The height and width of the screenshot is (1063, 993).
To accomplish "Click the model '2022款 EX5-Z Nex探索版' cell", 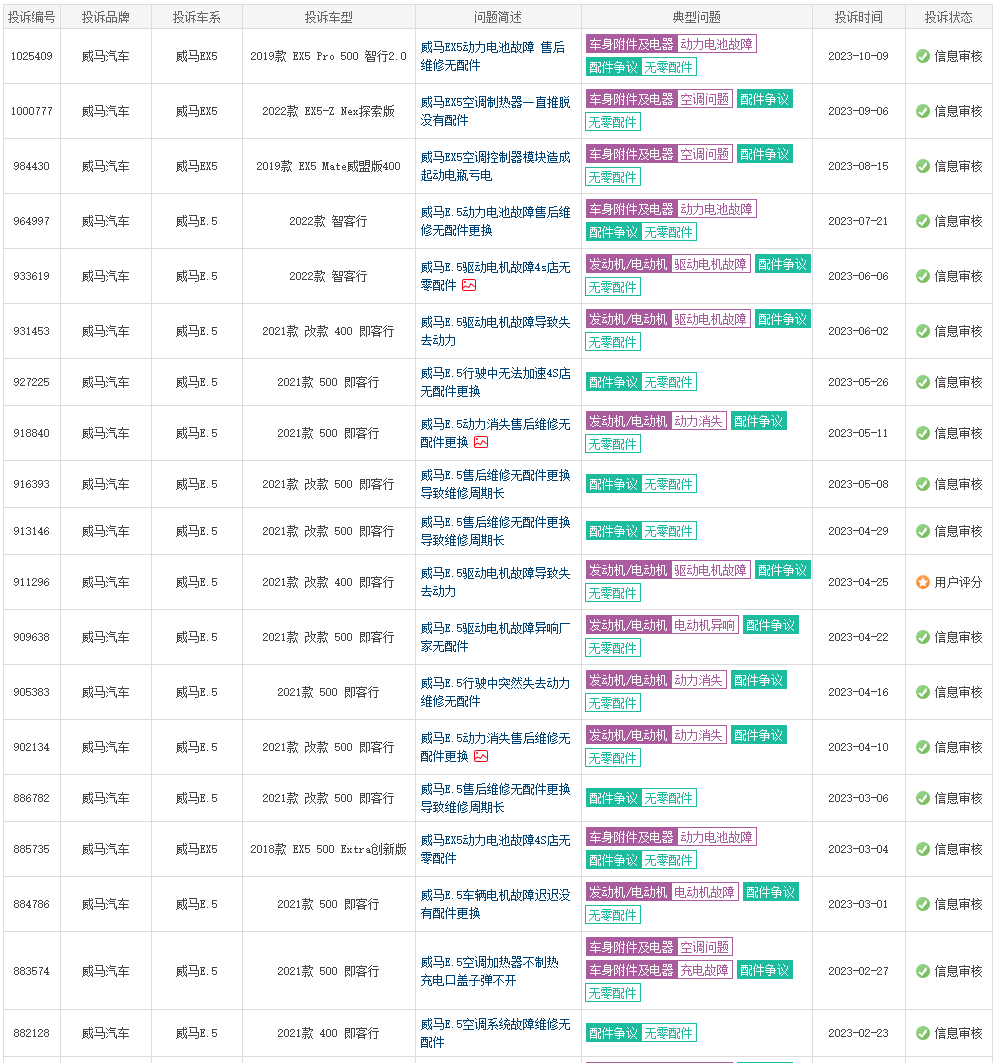I will tap(329, 111).
